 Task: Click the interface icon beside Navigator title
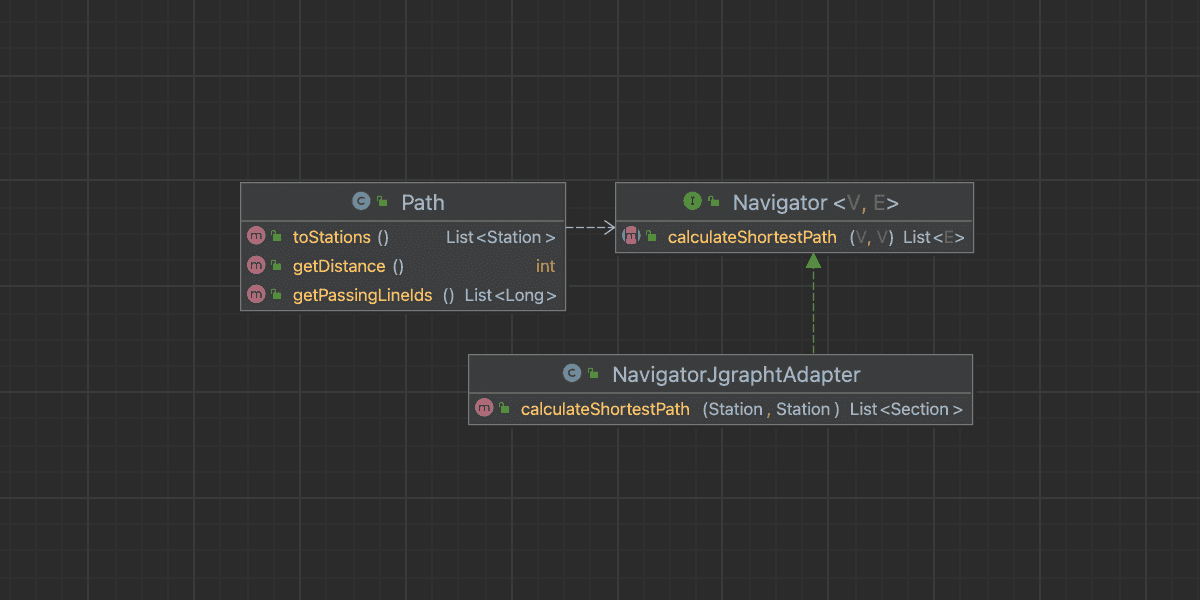pyautogui.click(x=692, y=202)
